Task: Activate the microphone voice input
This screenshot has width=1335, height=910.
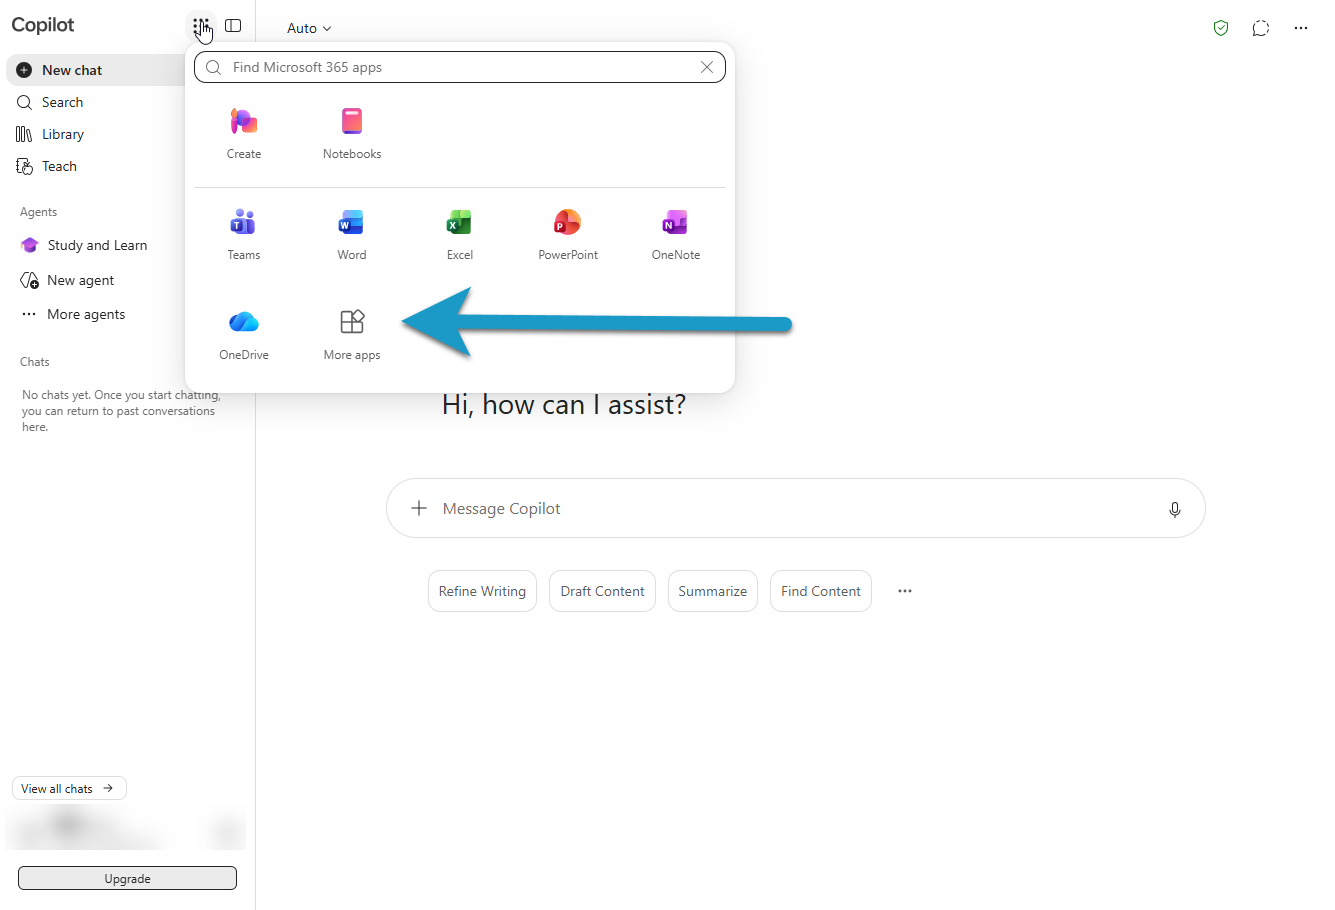Action: coord(1175,509)
